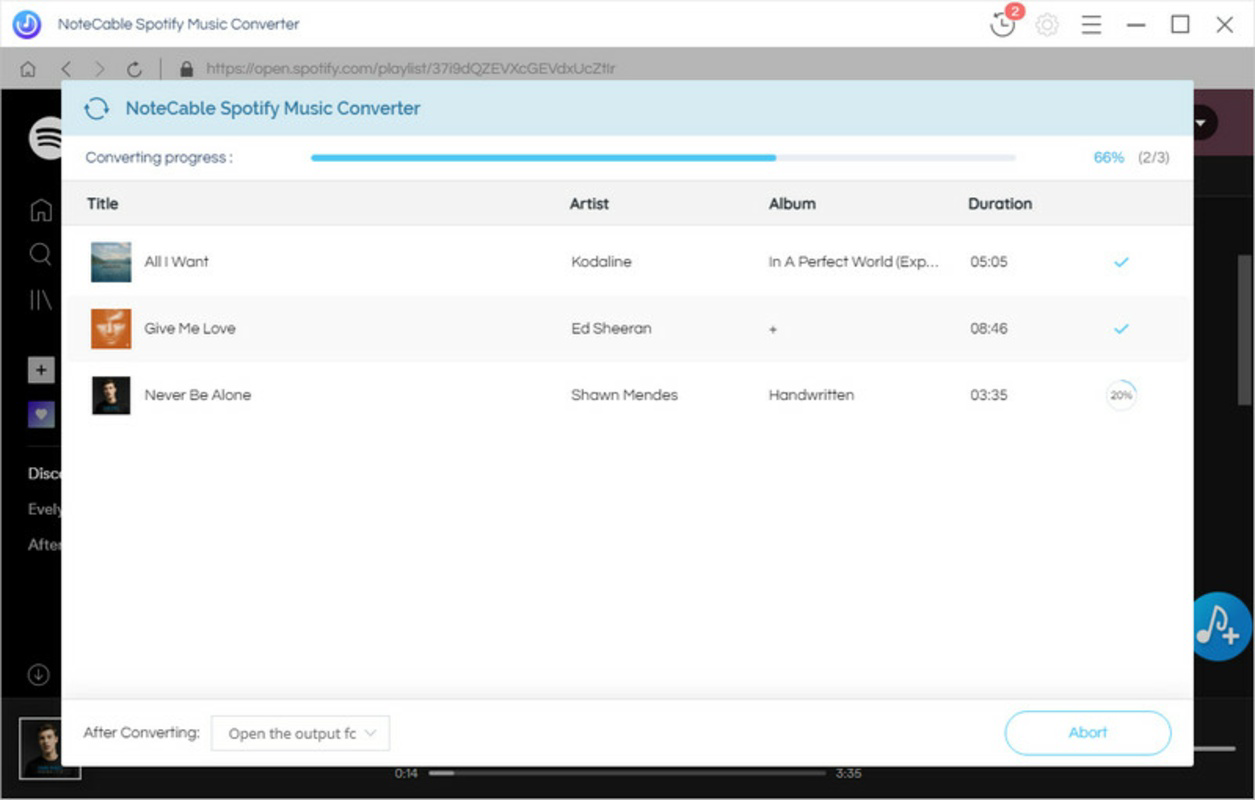
Task: Click the Abort button
Action: (1088, 733)
